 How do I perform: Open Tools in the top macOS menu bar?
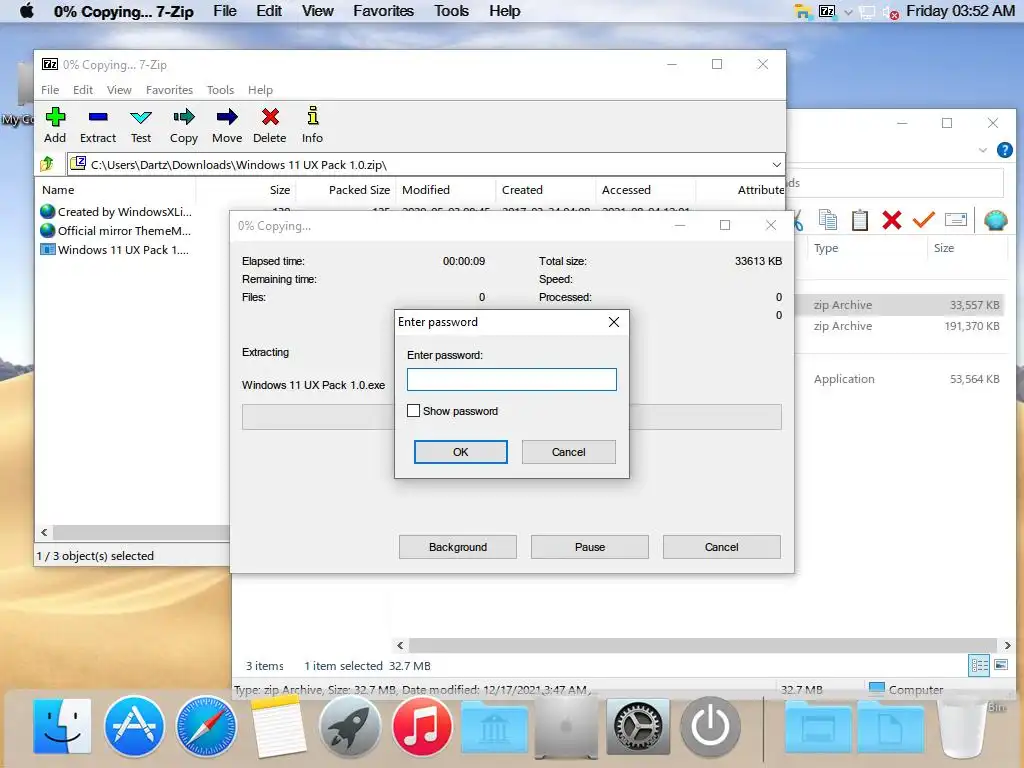(x=451, y=11)
